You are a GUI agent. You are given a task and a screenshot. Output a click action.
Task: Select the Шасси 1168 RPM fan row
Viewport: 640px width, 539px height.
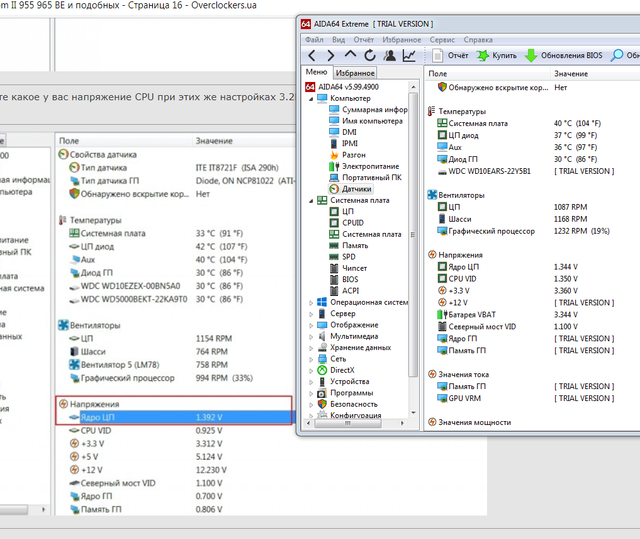[x=531, y=219]
